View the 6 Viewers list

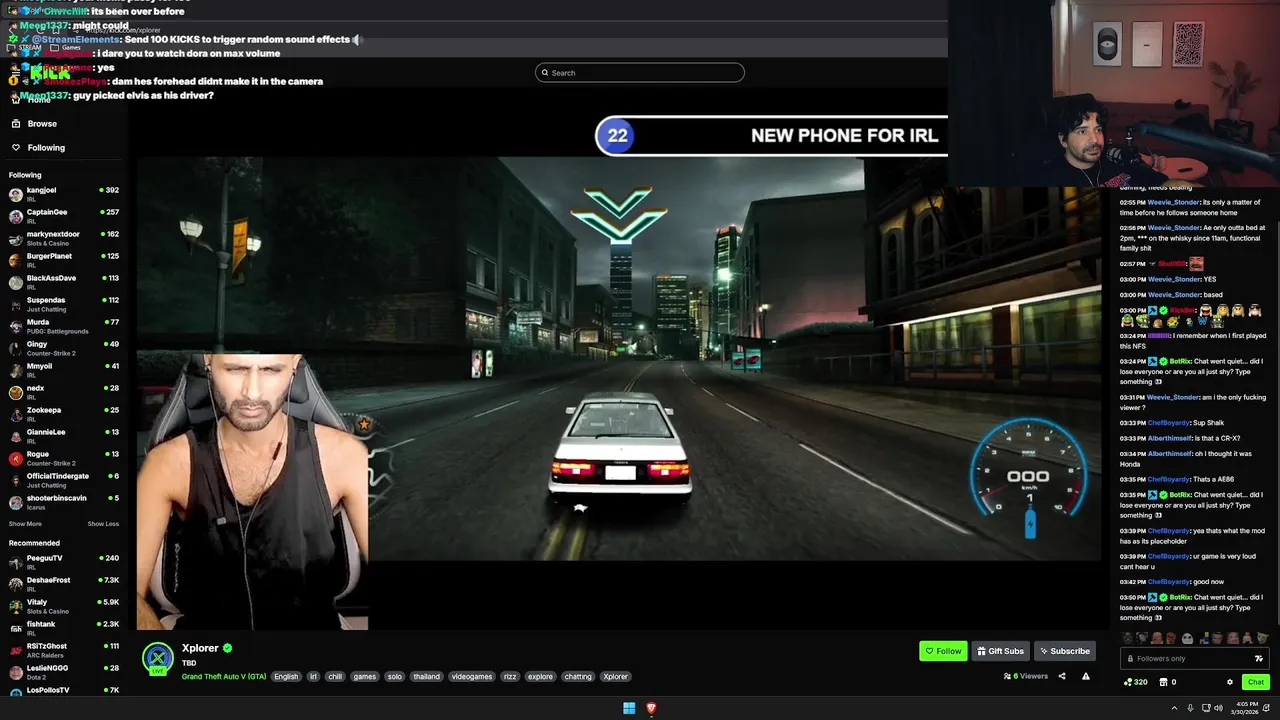[x=1026, y=677]
